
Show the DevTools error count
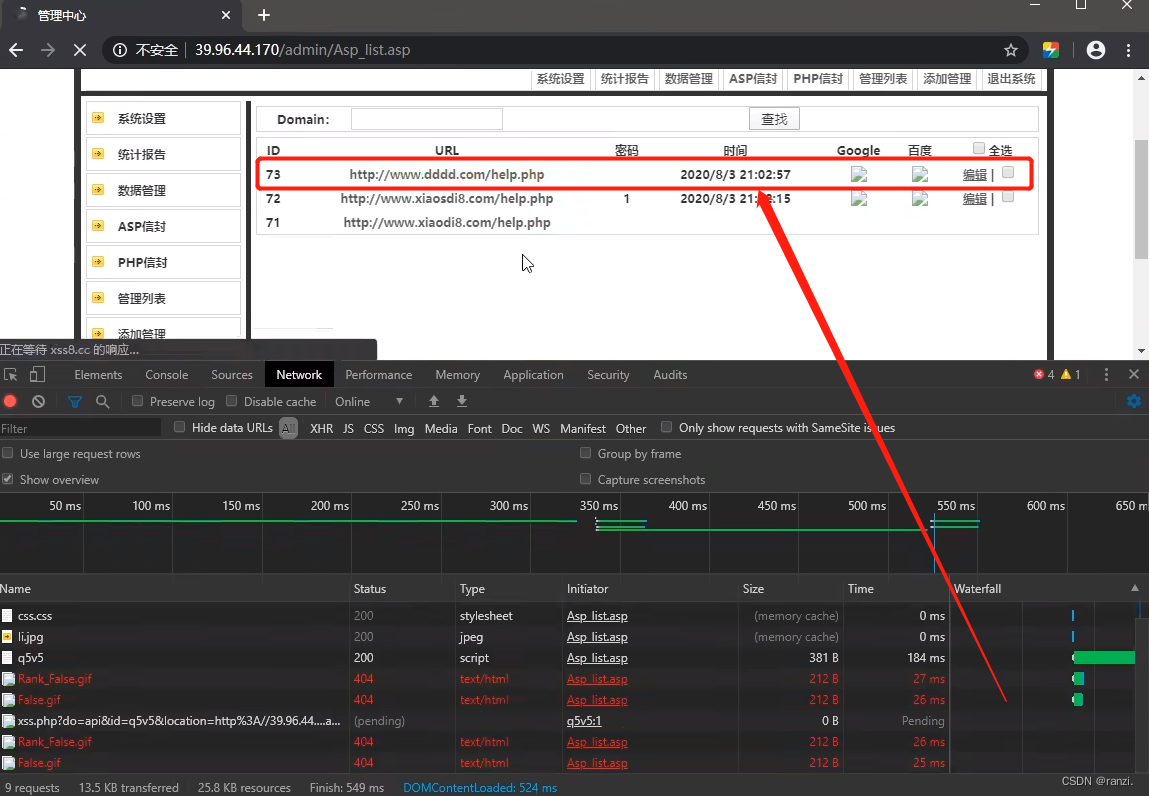[x=1043, y=375]
